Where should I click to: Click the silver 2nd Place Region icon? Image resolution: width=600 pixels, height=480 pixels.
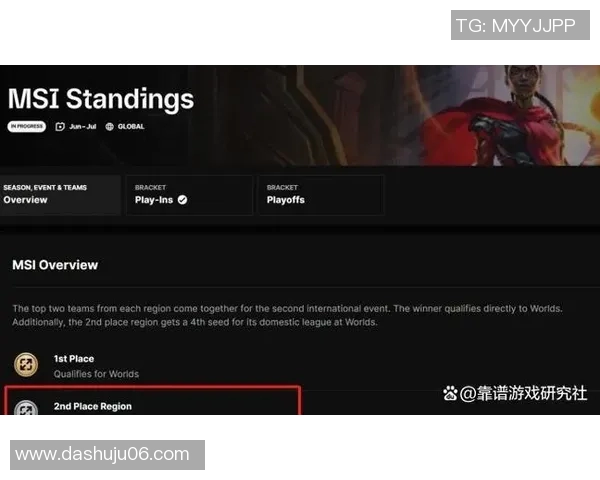pos(26,408)
